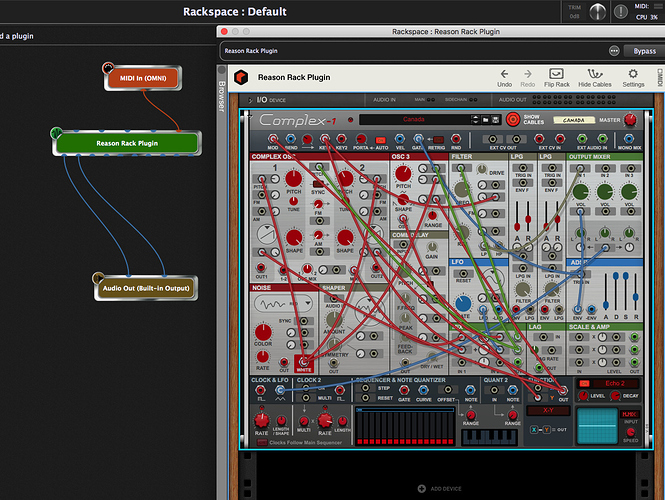
Task: Open the vertical Browser tab
Action: tap(221, 97)
